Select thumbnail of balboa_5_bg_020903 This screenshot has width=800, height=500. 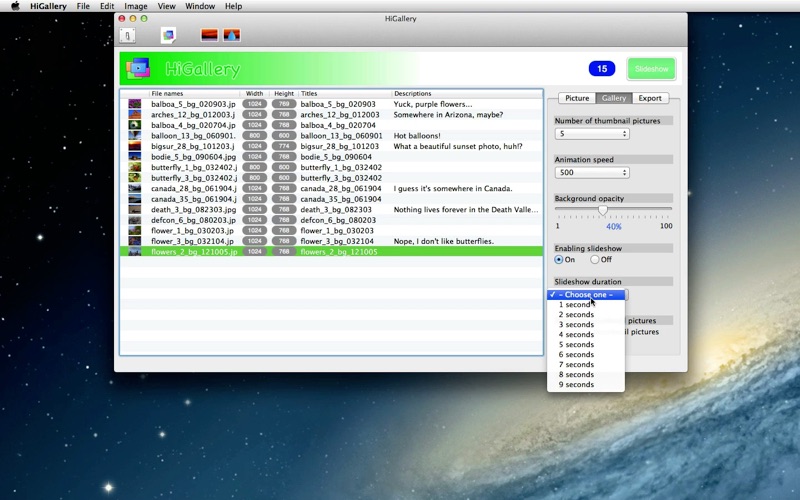(135, 104)
